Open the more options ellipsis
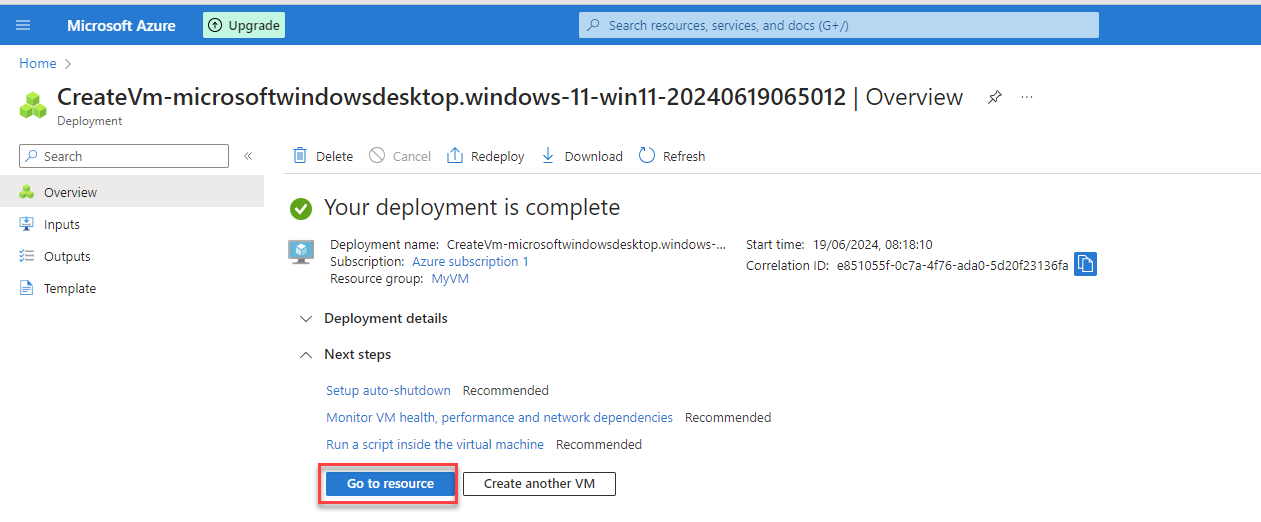 (1027, 97)
